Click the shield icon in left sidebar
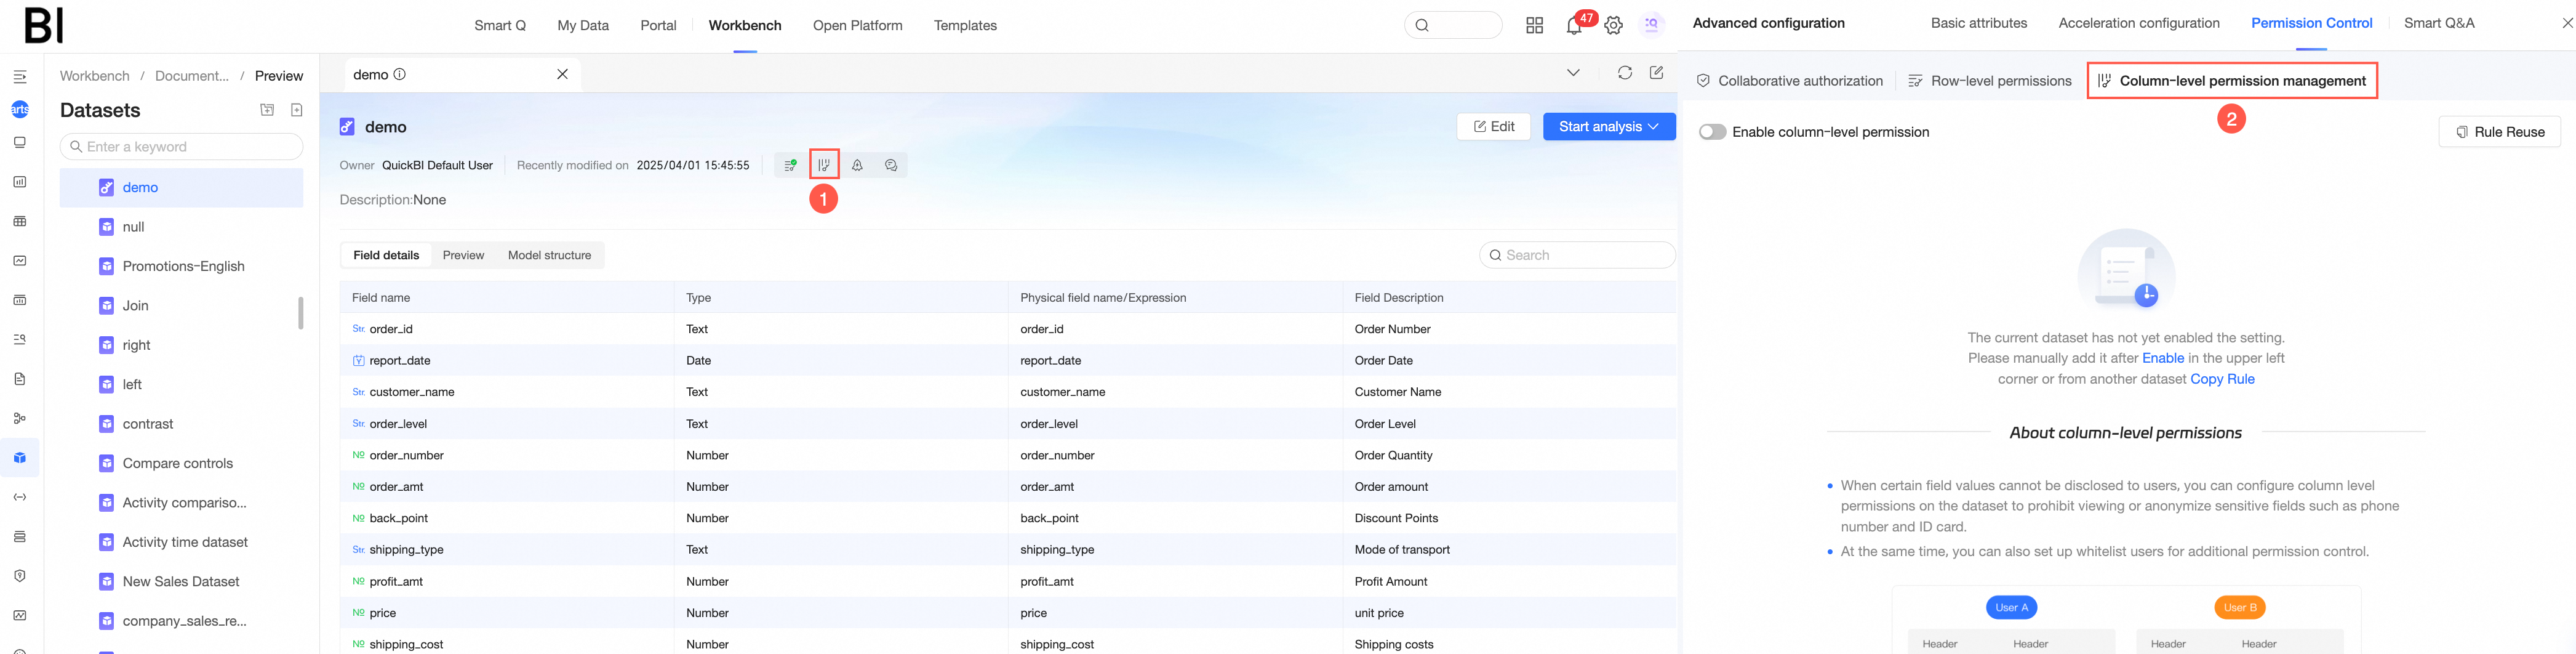 point(20,576)
